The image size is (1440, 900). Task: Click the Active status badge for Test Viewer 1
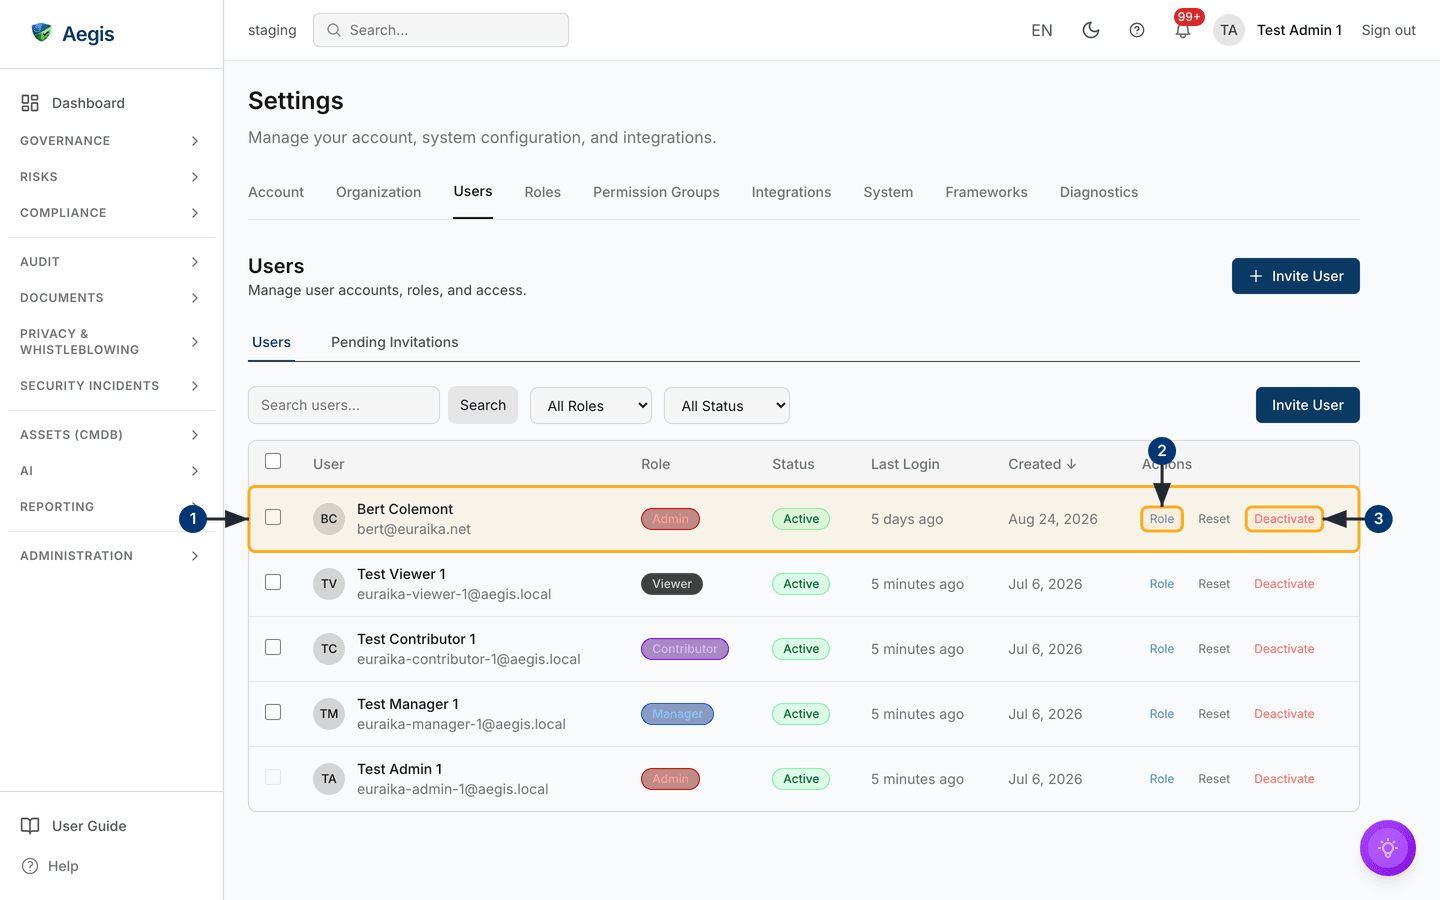pos(801,584)
